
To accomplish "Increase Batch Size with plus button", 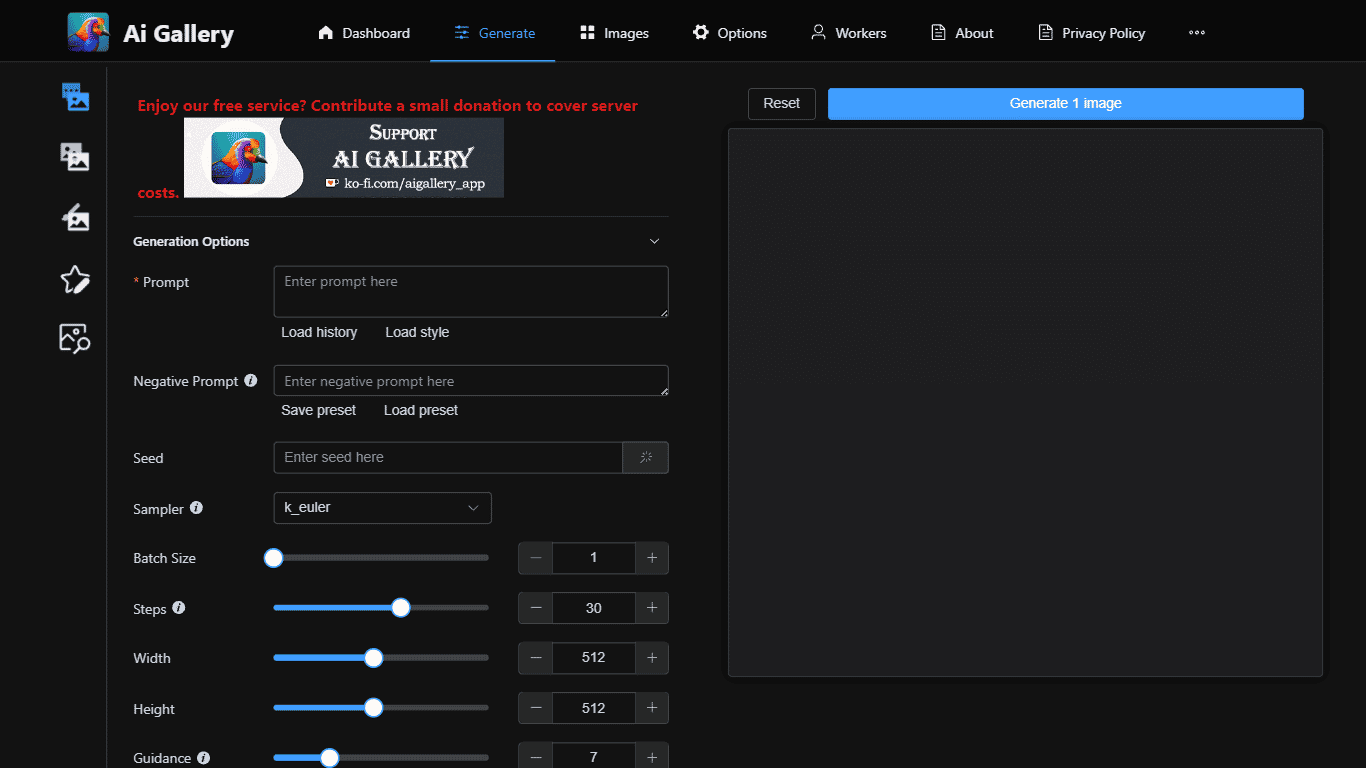I will tap(652, 558).
